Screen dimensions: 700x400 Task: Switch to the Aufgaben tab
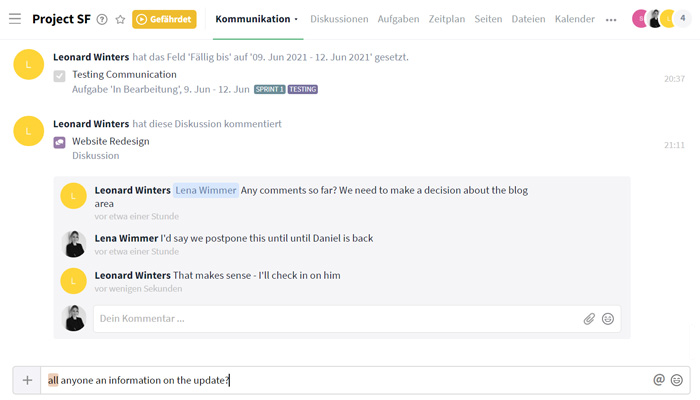[x=398, y=19]
